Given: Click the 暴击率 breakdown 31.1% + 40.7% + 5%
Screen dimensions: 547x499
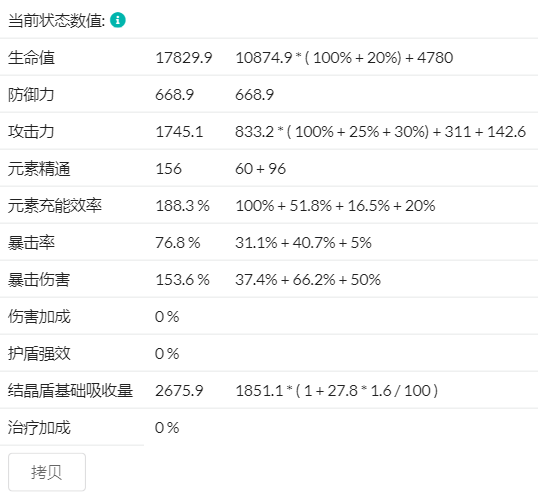Looking at the screenshot, I should [x=303, y=243].
